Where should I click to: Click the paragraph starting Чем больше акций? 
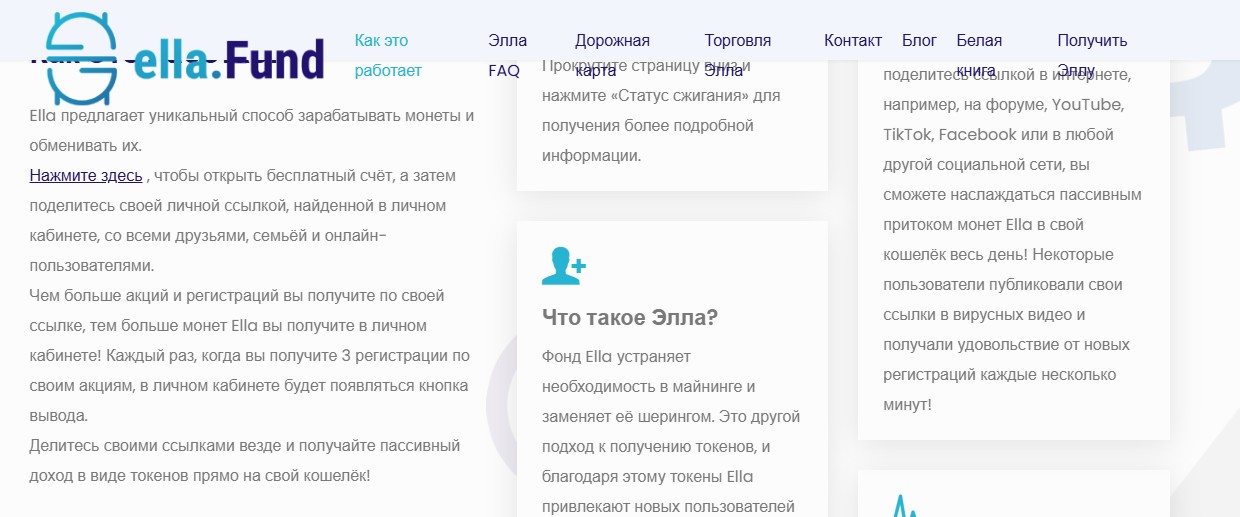(251, 356)
